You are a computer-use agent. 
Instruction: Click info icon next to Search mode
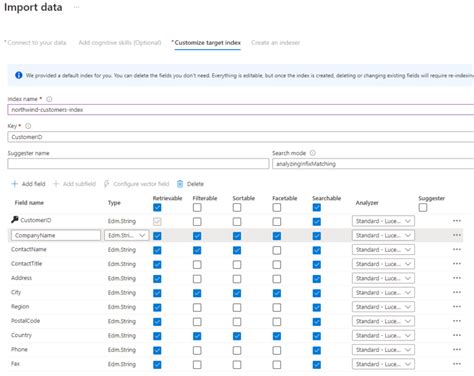click(313, 153)
